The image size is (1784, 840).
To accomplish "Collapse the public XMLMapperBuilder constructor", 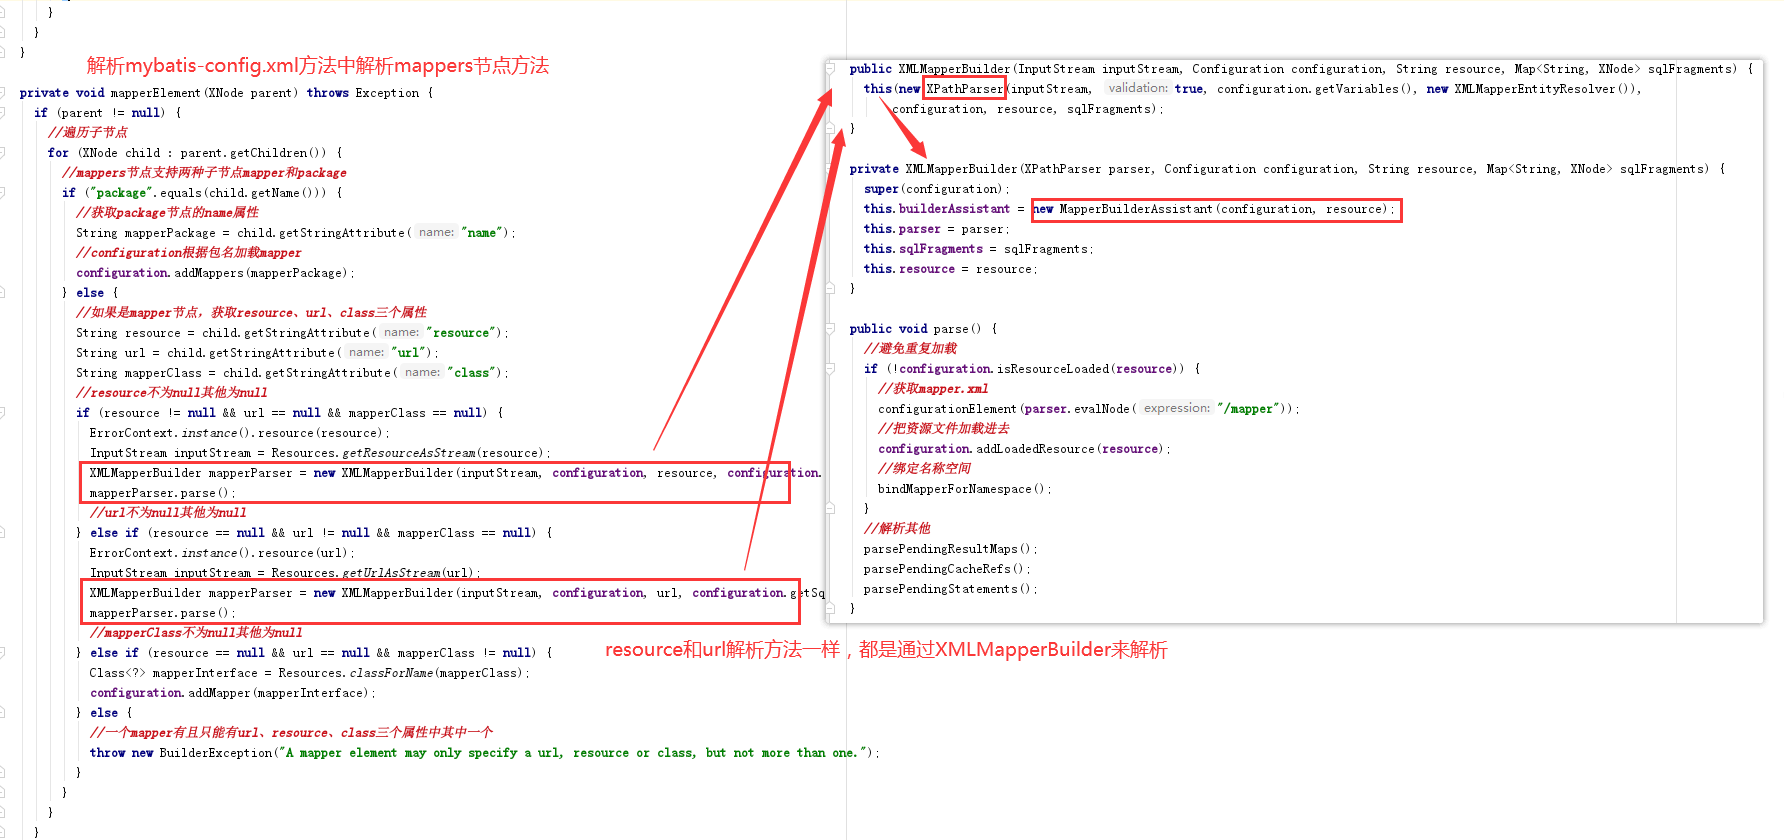I will 831,69.
